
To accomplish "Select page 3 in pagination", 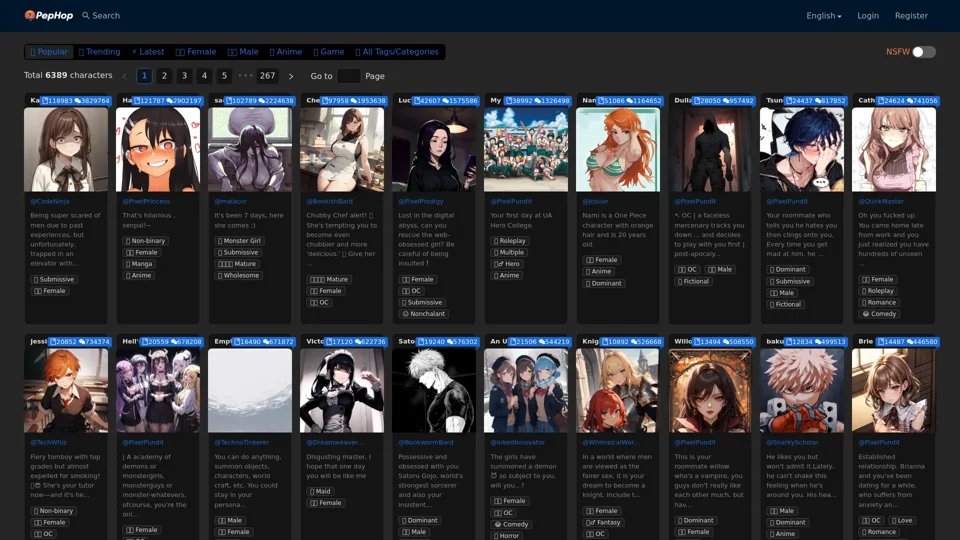I will click(x=184, y=76).
